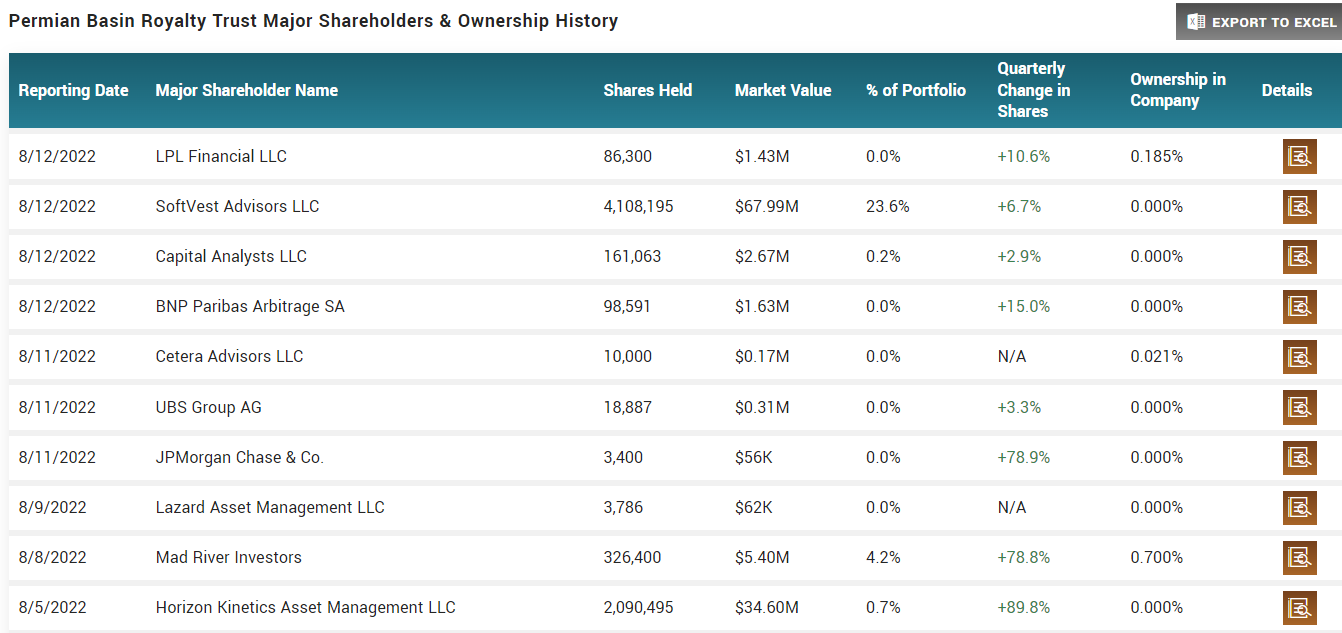
Task: Click the $67.99M market value cell
Action: (767, 206)
